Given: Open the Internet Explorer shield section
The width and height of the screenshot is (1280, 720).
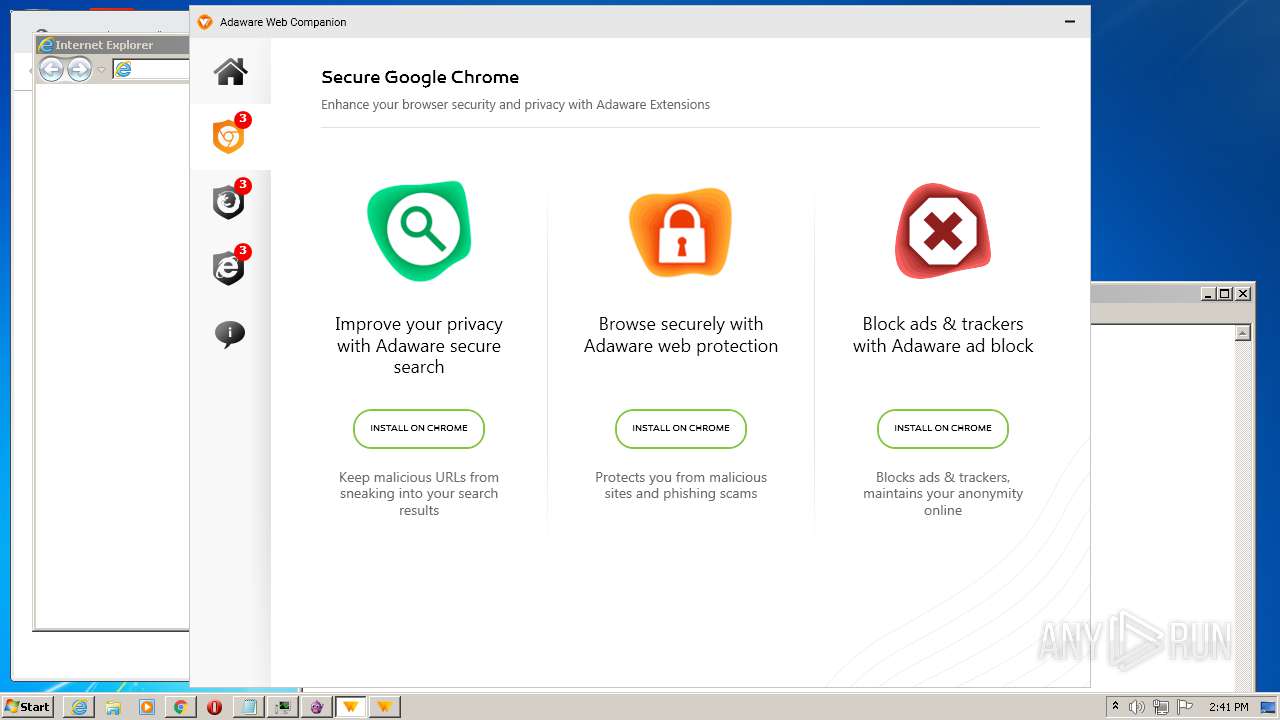Looking at the screenshot, I should click(229, 268).
